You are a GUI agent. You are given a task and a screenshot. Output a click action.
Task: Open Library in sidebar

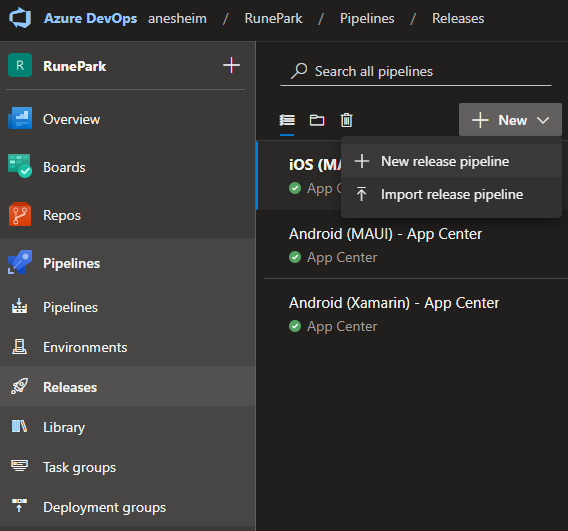tap(64, 427)
